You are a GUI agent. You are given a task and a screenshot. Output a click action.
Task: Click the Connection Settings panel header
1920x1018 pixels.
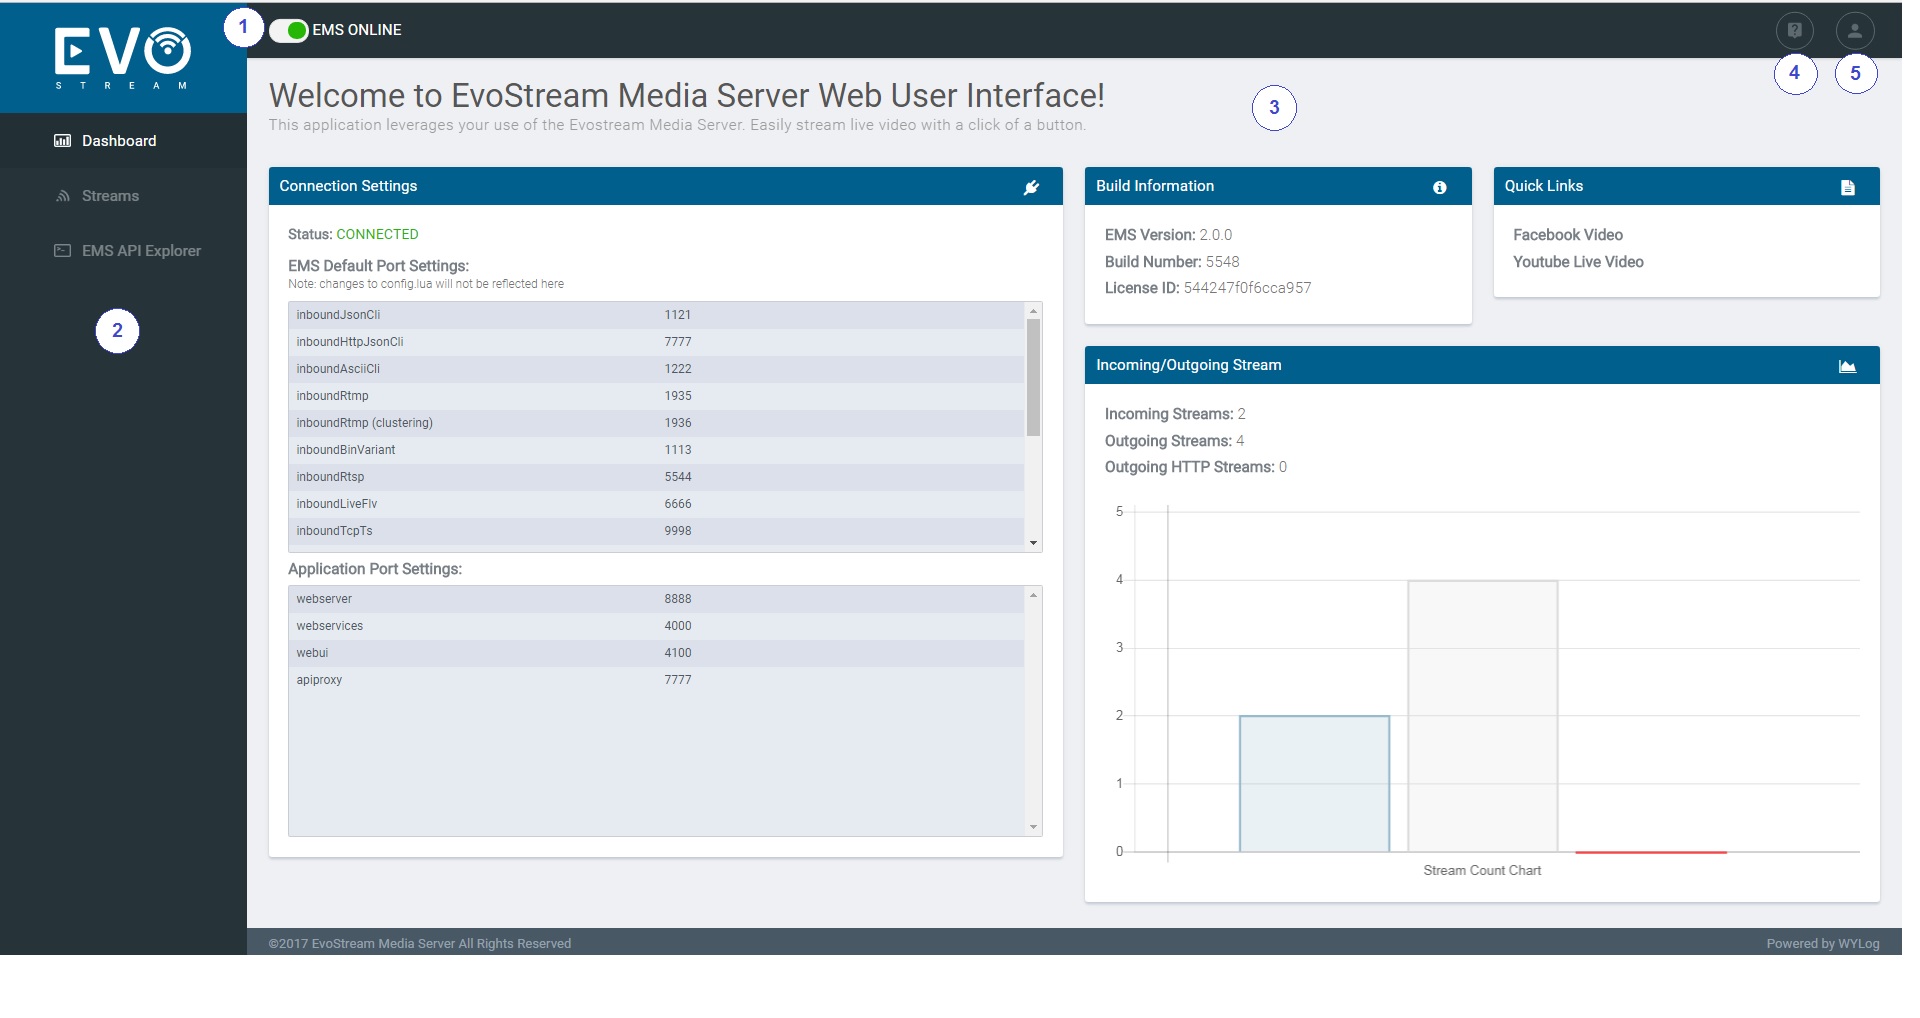point(665,186)
